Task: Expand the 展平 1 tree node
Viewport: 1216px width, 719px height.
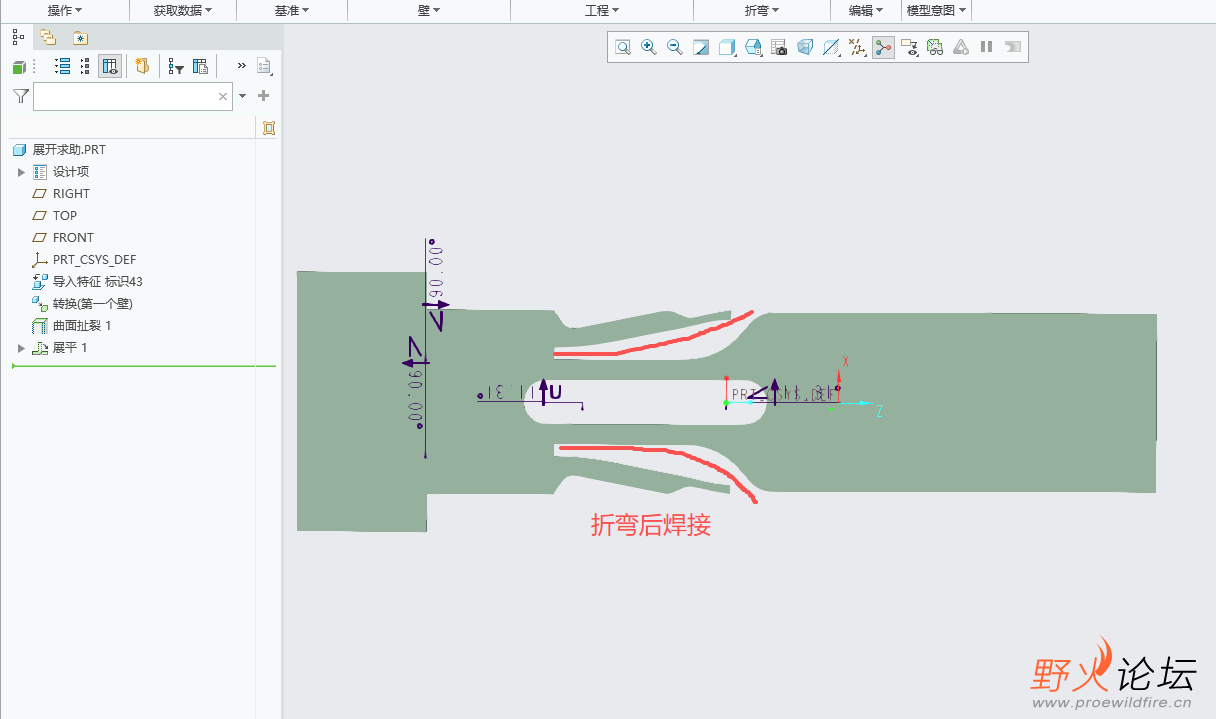Action: pyautogui.click(x=21, y=348)
